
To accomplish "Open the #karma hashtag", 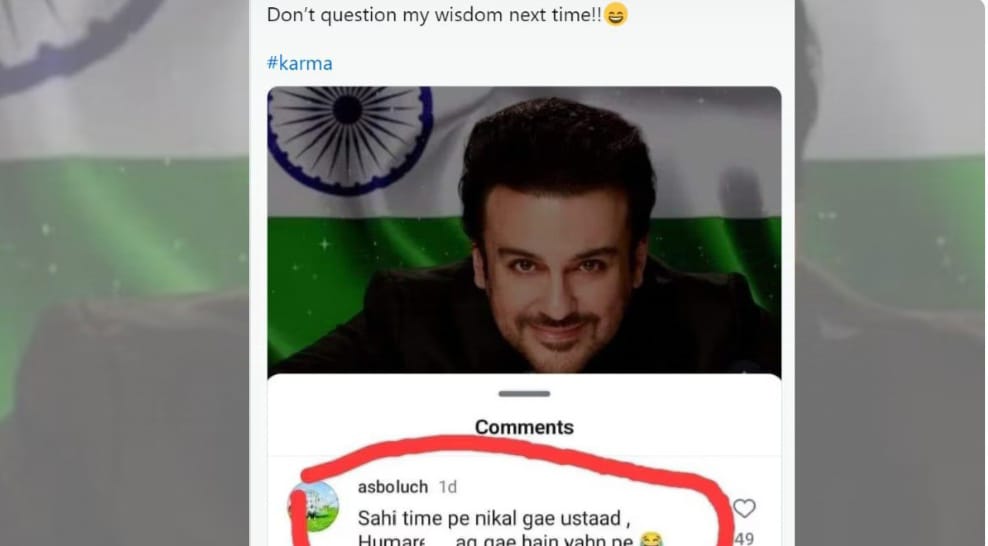I will (299, 63).
